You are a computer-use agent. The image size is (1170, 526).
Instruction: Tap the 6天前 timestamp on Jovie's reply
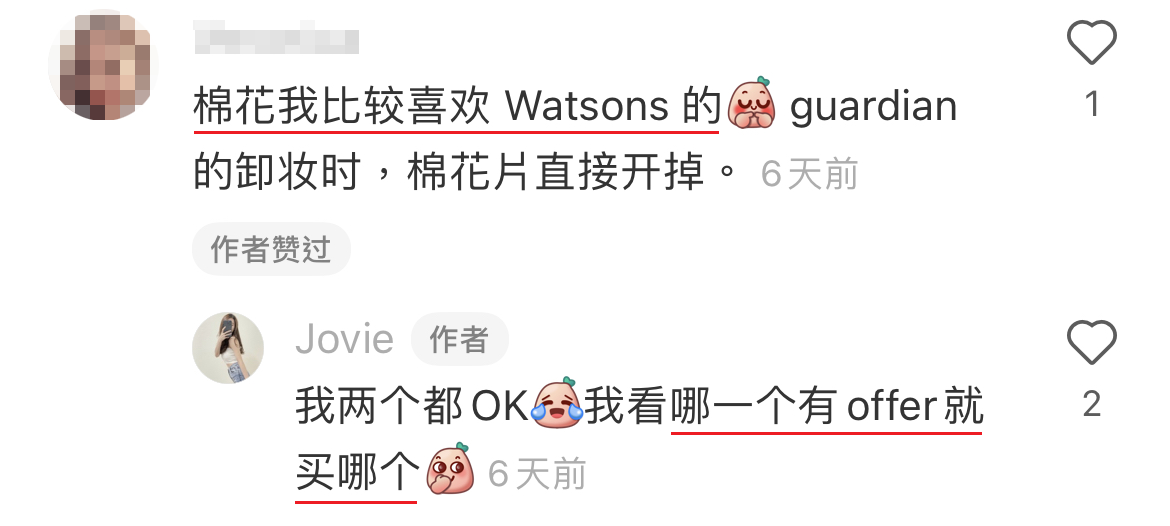click(x=537, y=474)
